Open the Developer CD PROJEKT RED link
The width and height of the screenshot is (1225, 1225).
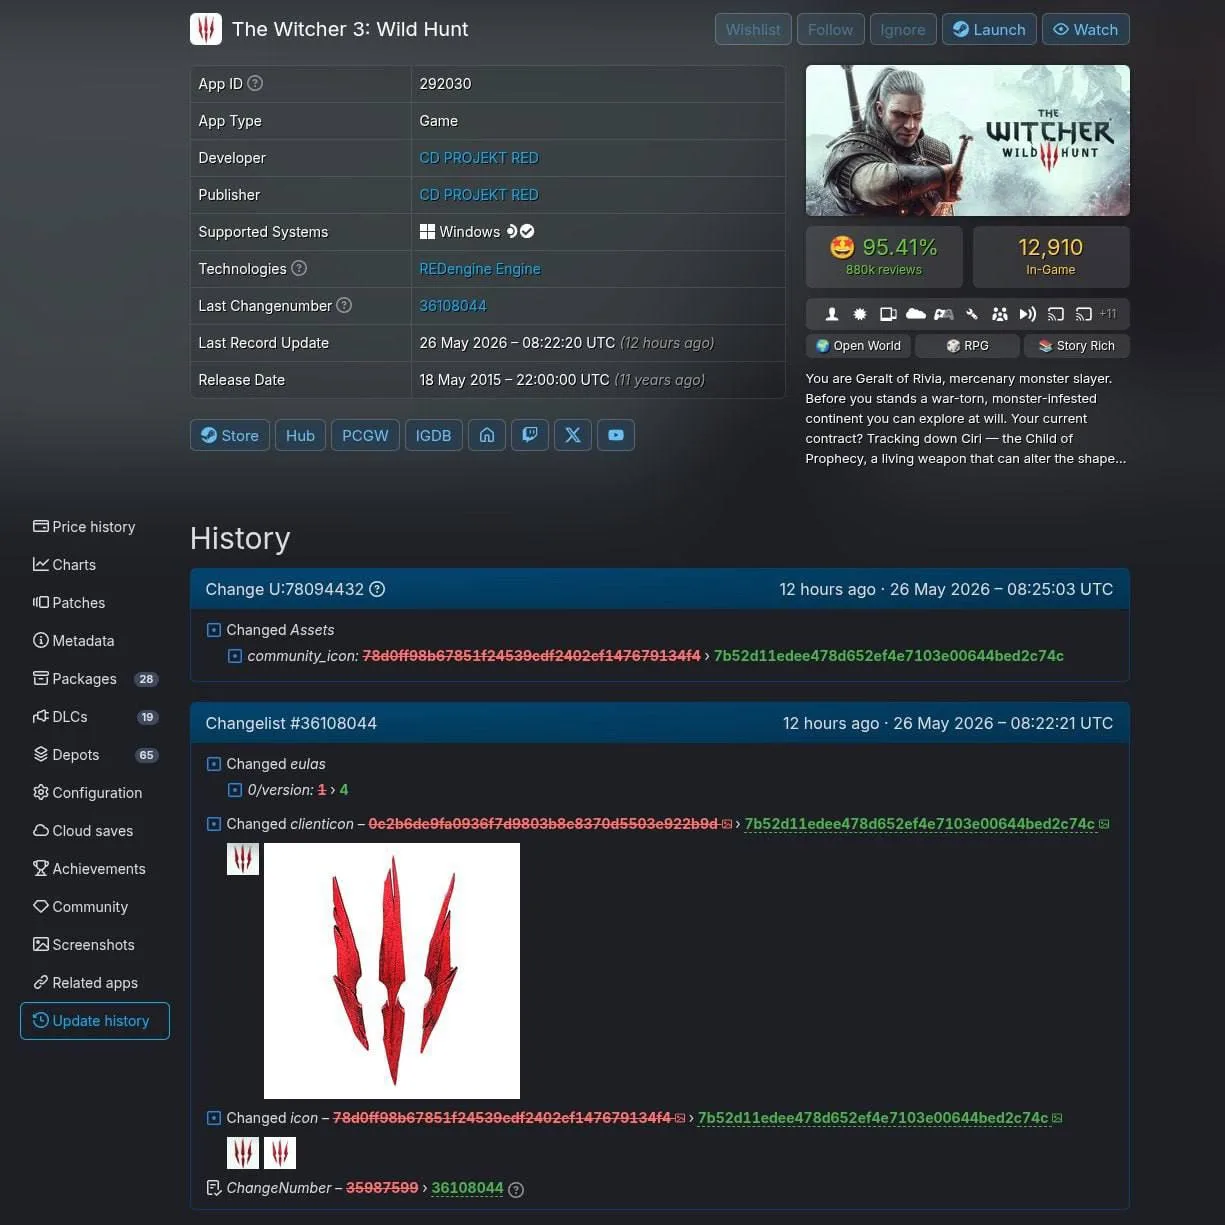tap(479, 158)
